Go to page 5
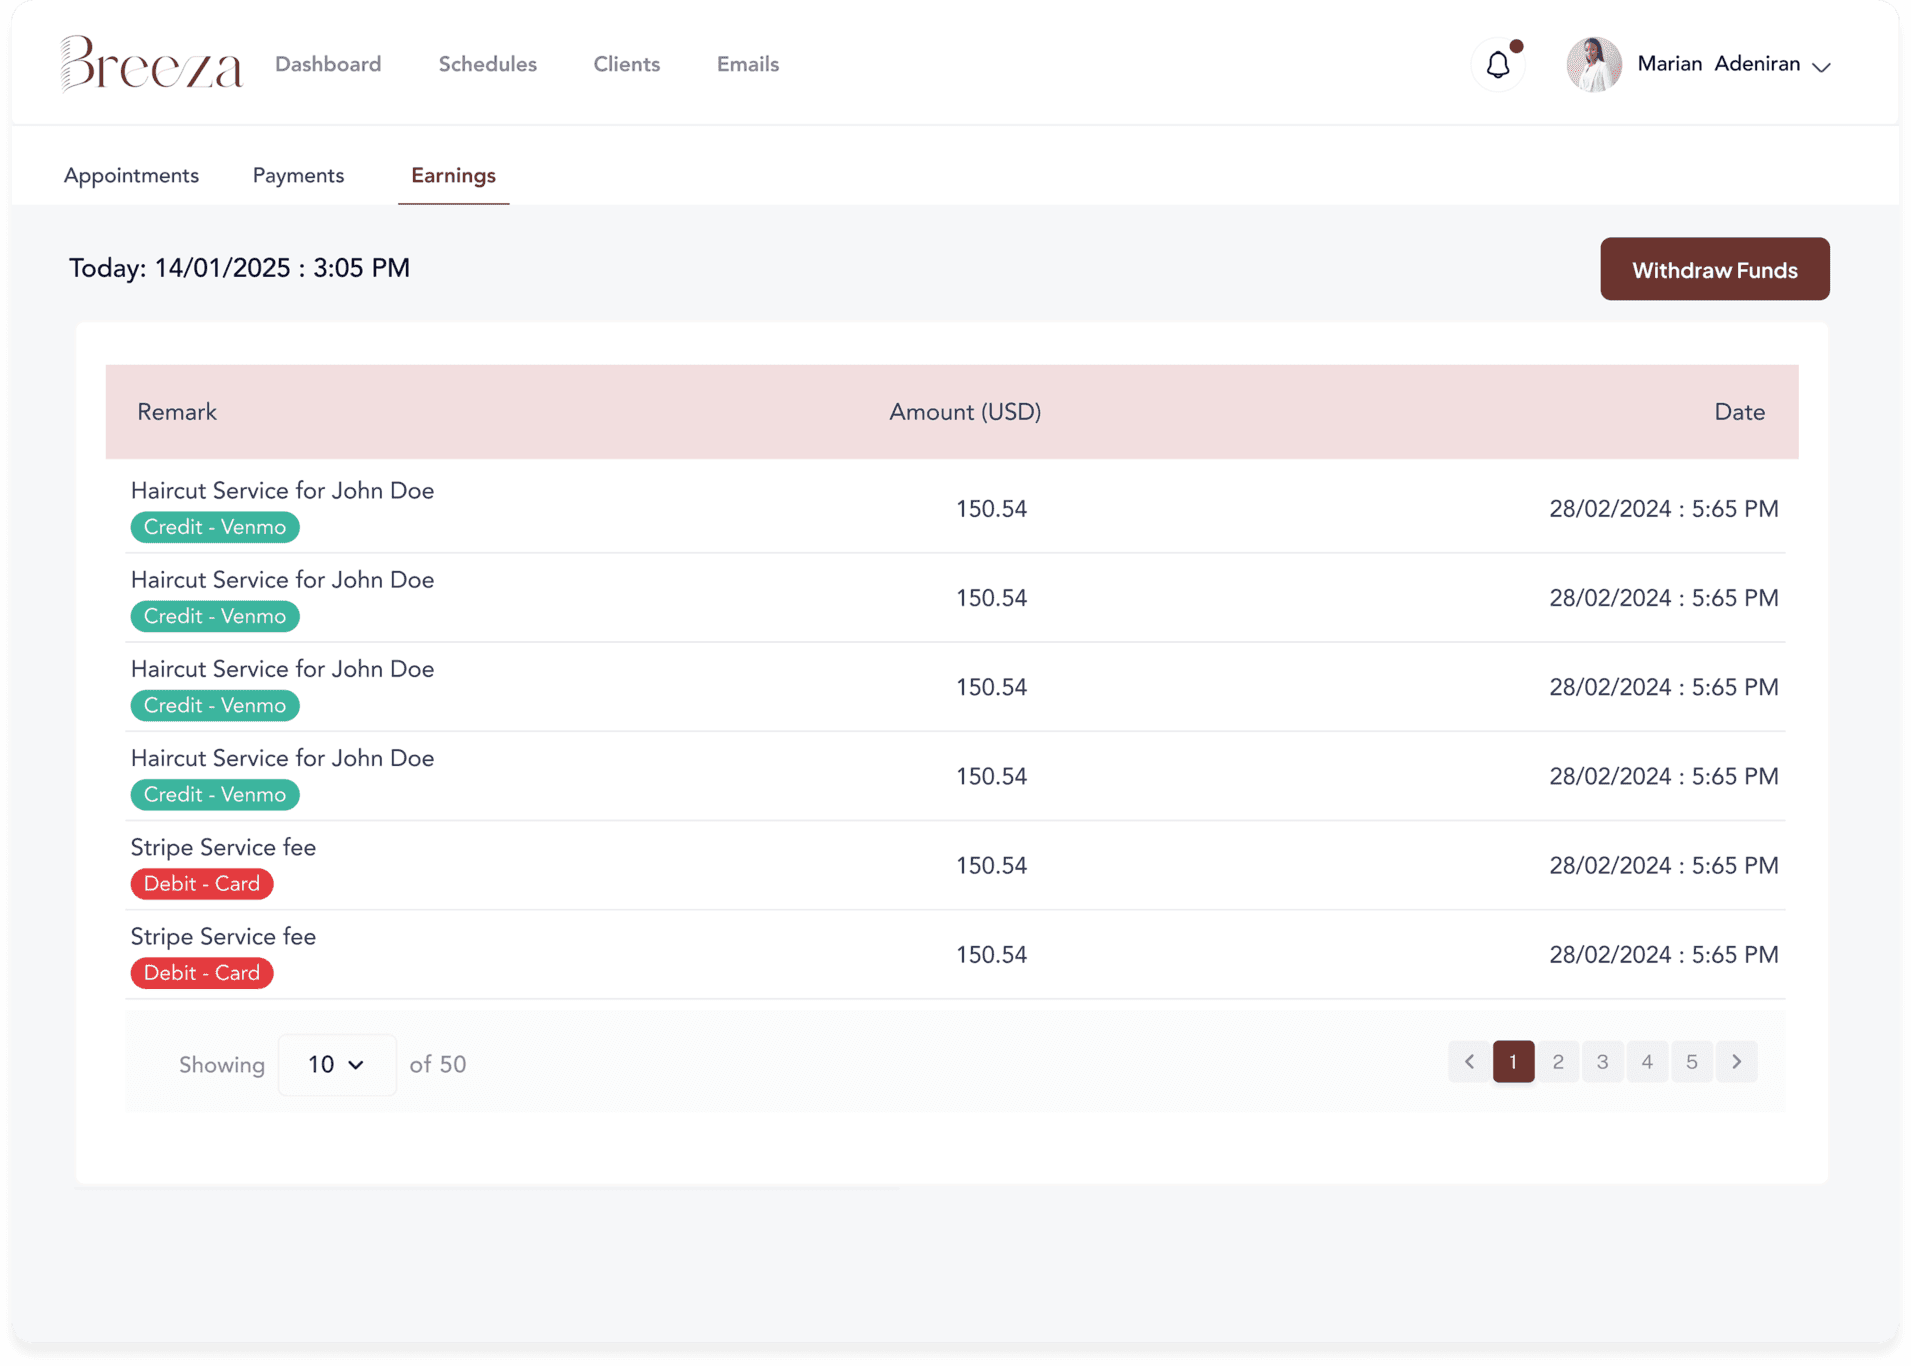Screen dimensions: 1911x1366 [x=1692, y=1061]
